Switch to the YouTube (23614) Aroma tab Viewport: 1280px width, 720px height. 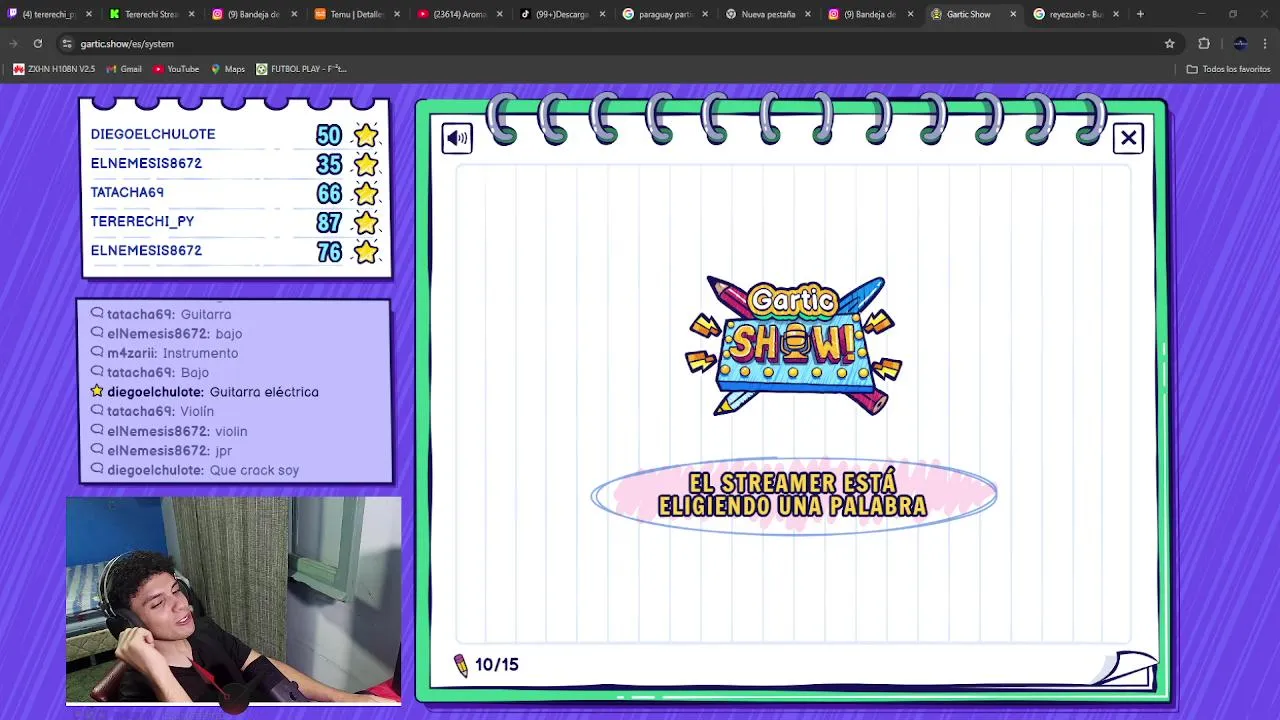(459, 14)
